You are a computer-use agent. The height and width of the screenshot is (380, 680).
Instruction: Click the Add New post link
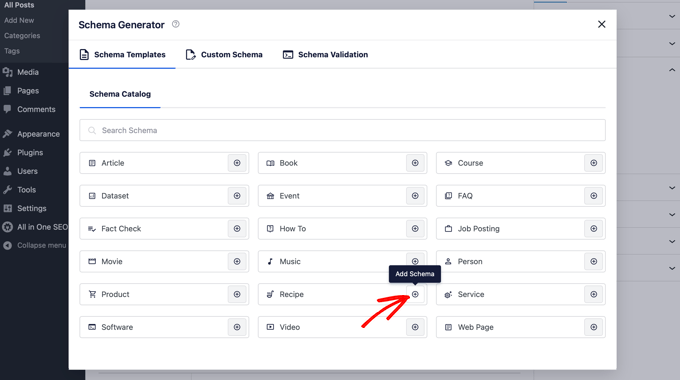(x=19, y=20)
